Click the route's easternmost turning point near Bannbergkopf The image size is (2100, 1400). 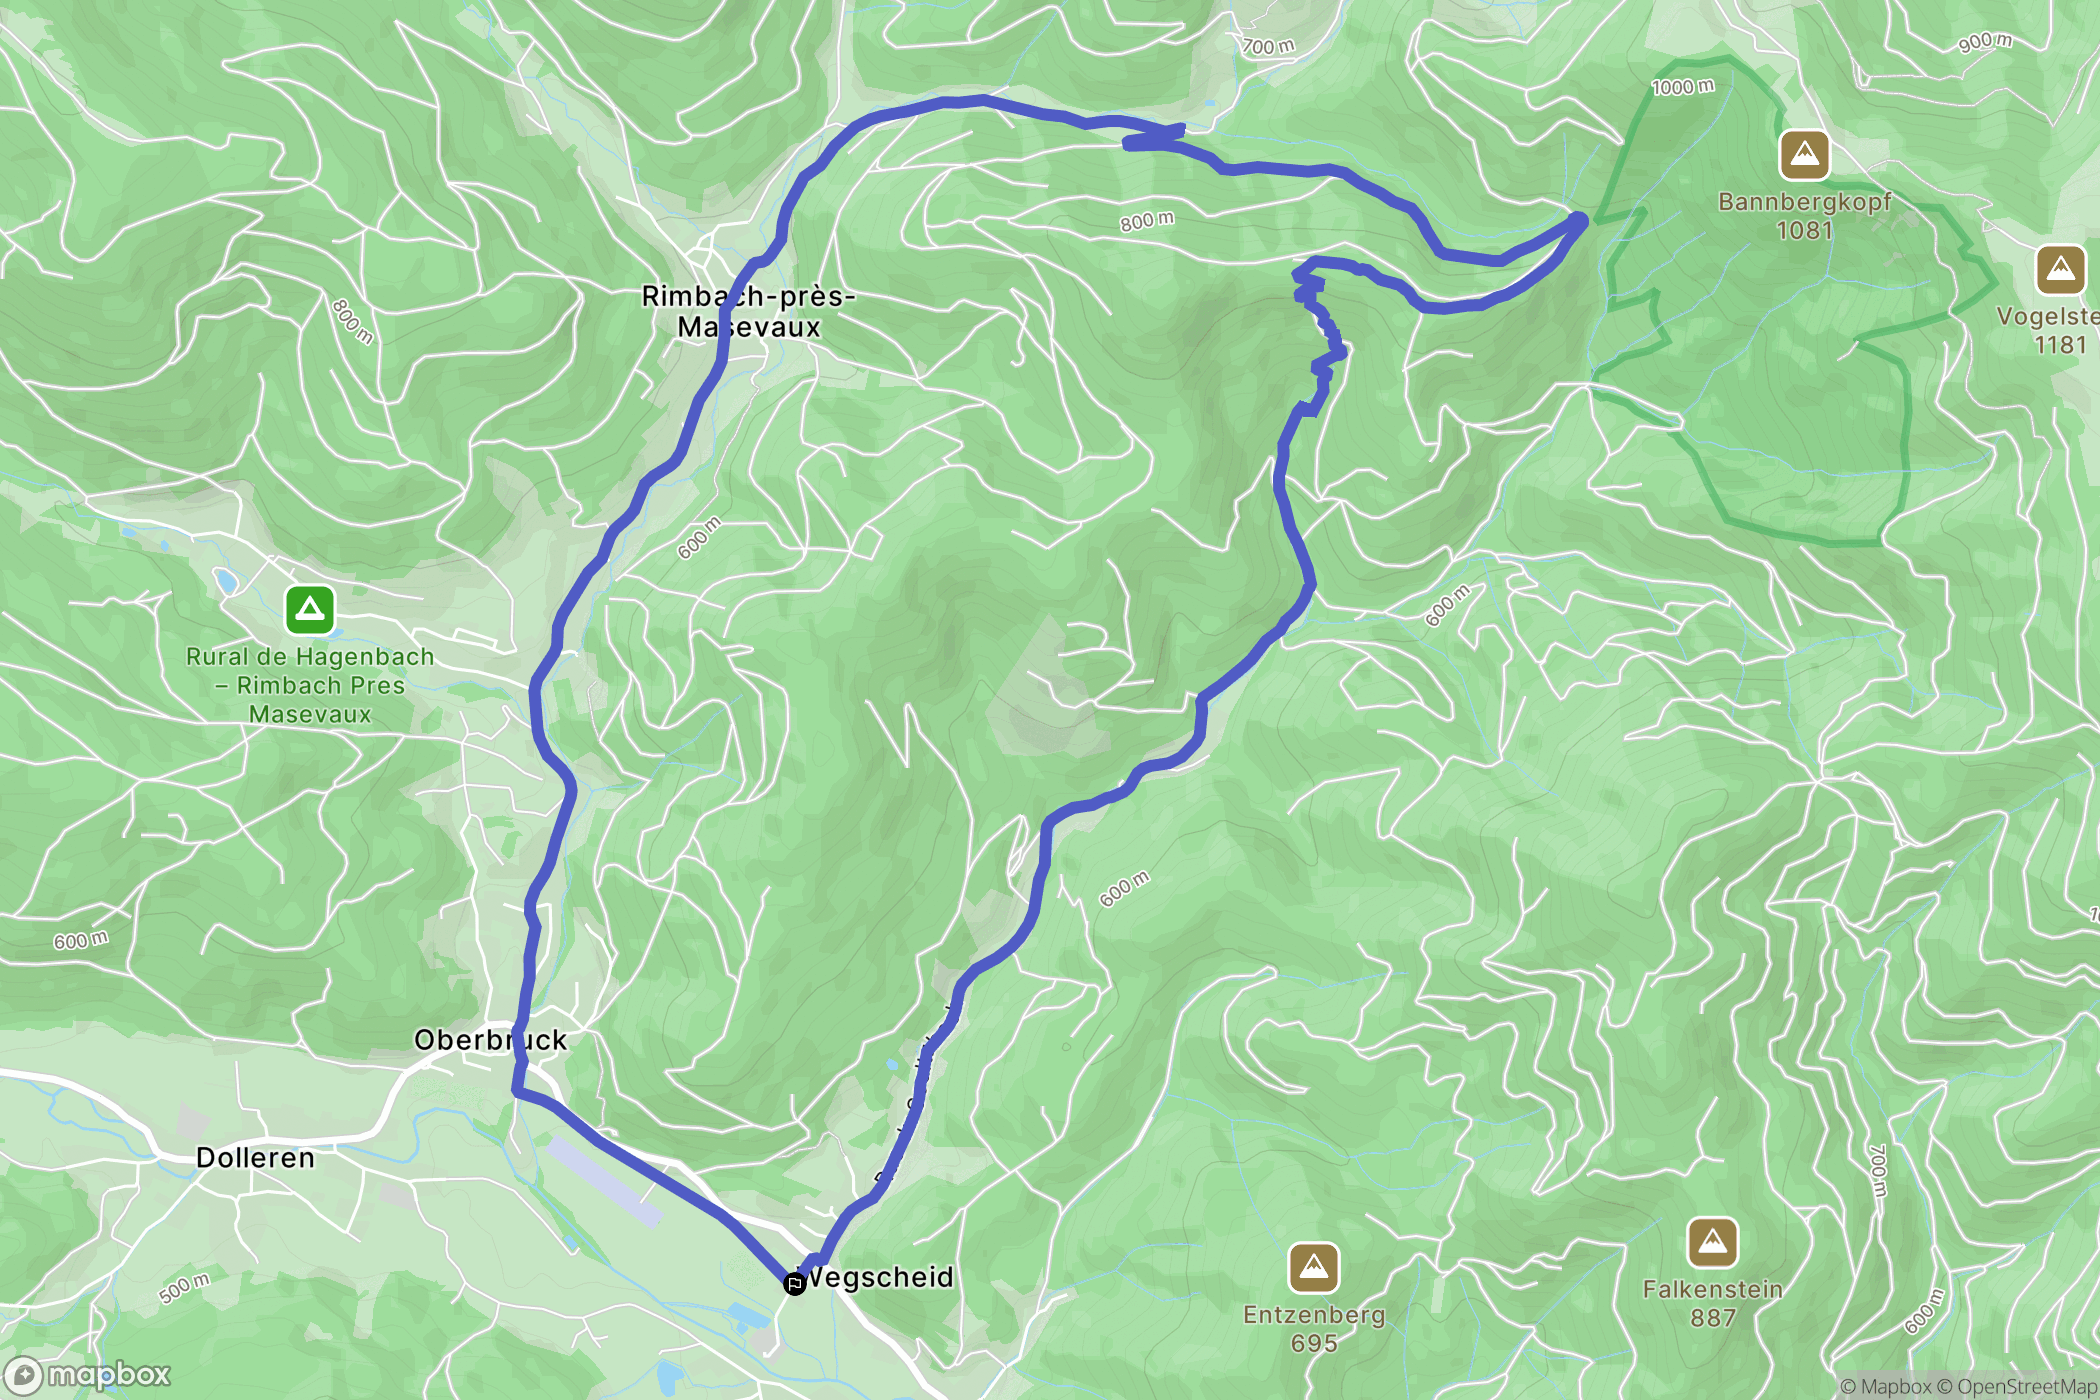point(1578,219)
